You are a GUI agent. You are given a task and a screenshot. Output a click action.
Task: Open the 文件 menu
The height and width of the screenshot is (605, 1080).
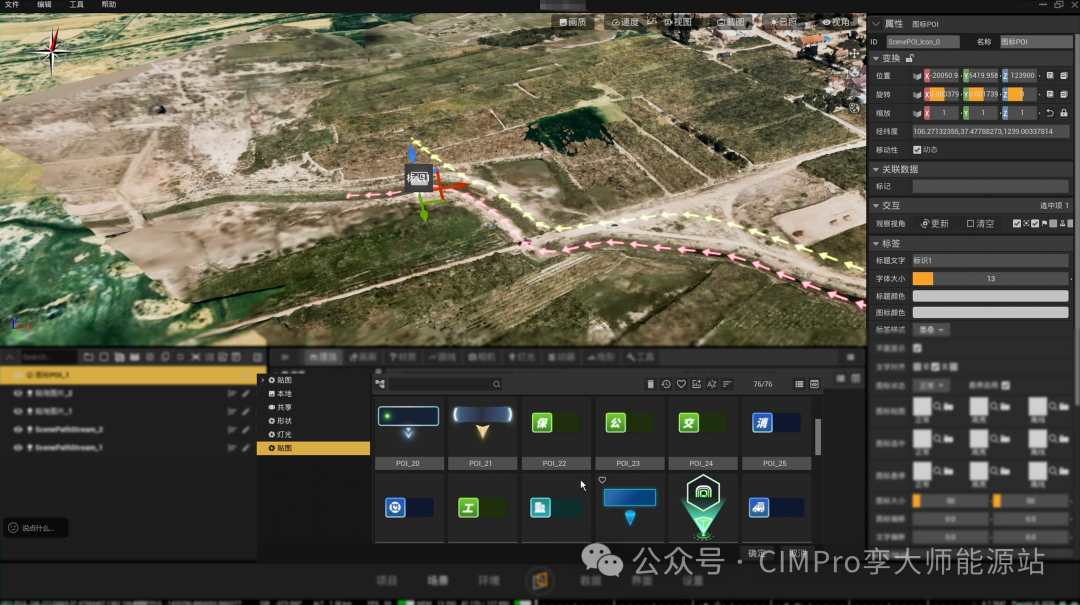pos(12,5)
